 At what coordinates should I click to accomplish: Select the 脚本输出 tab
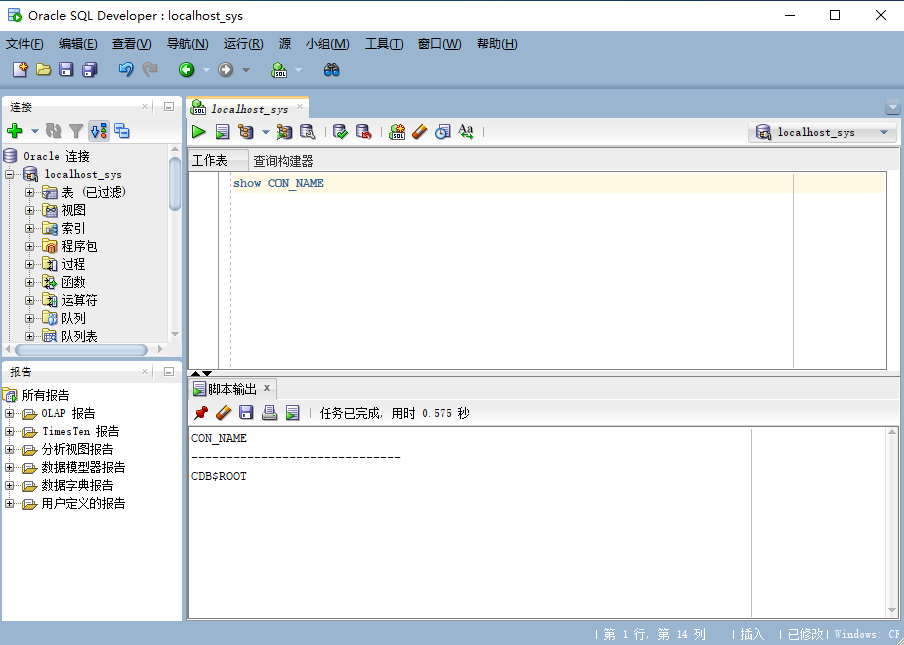(232, 389)
